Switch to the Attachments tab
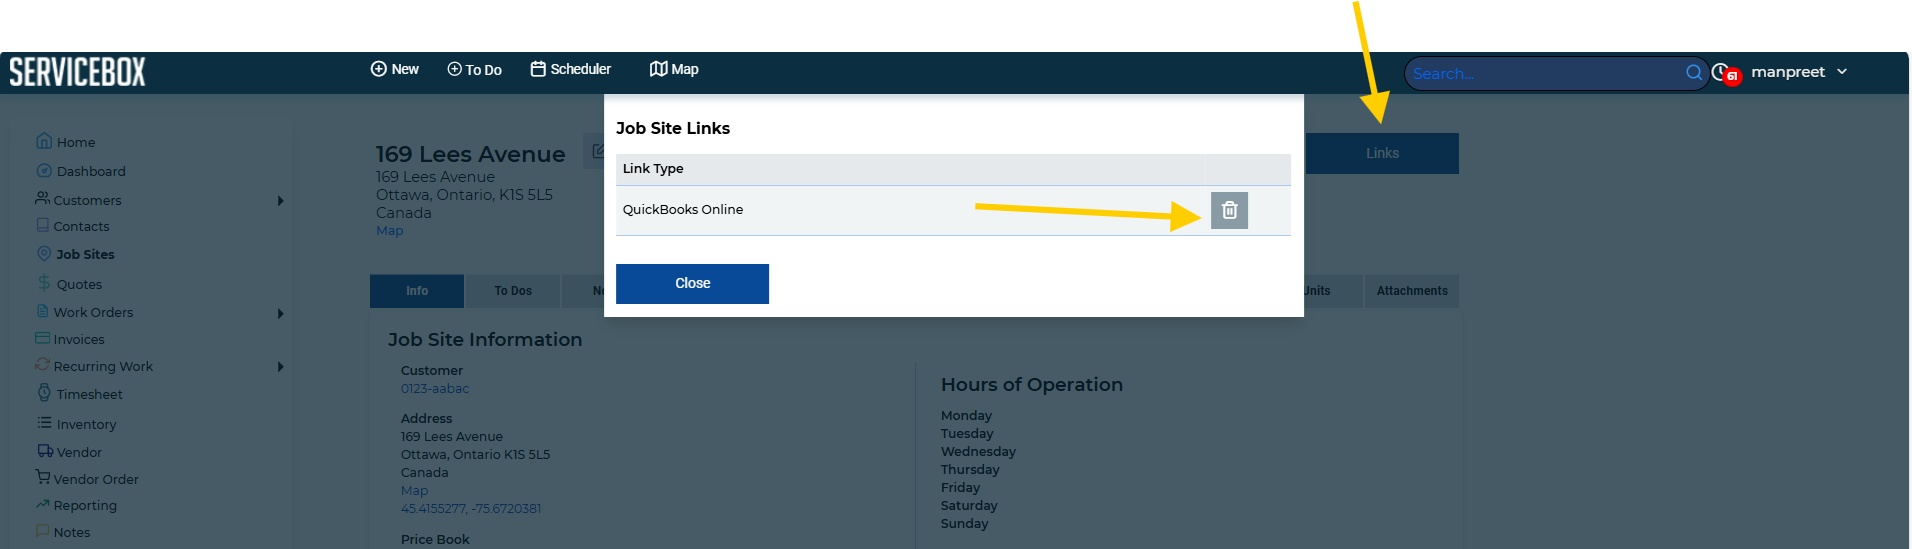 tap(1412, 291)
